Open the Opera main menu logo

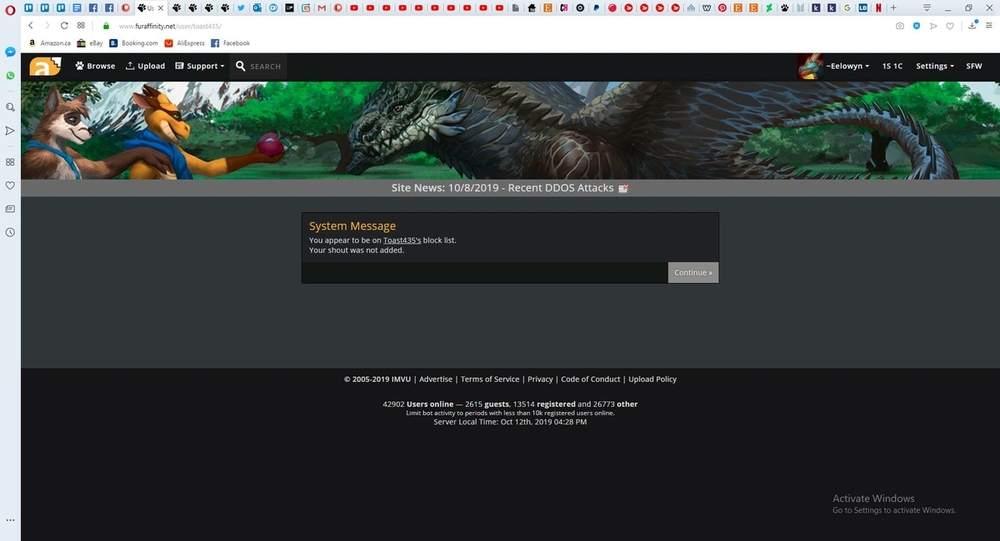10,10
